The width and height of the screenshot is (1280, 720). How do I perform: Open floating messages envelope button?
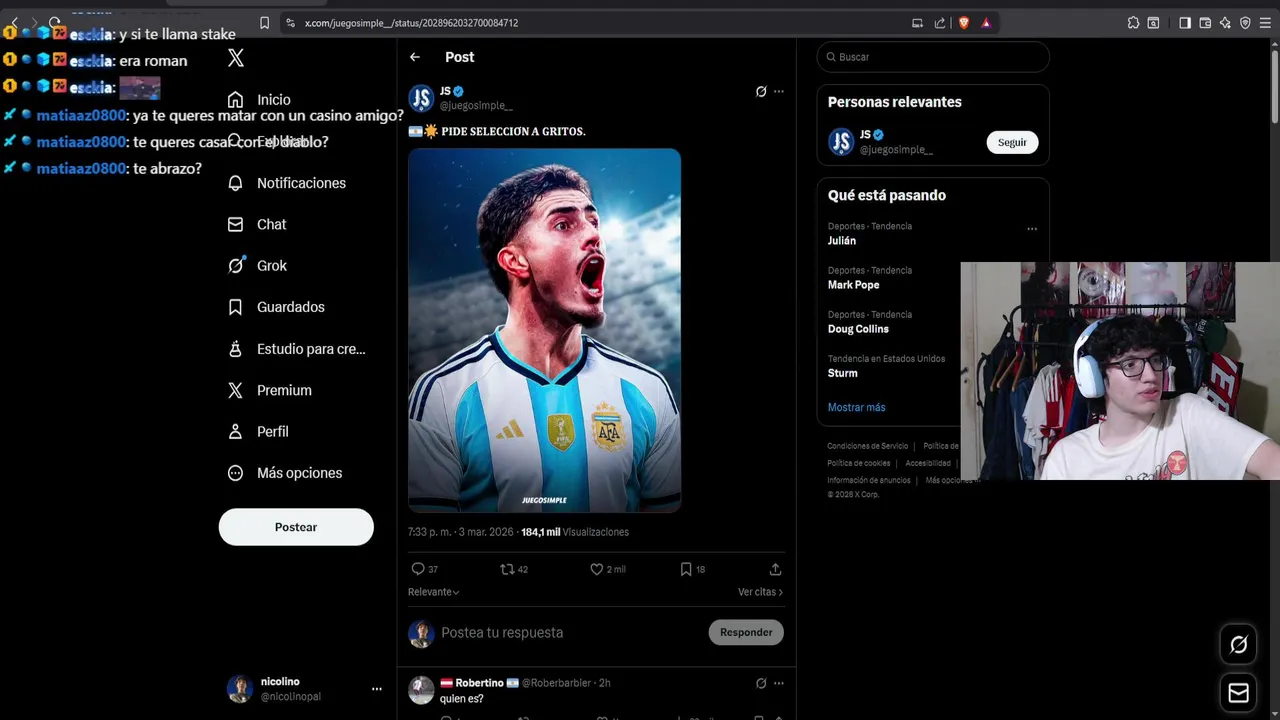(1238, 693)
